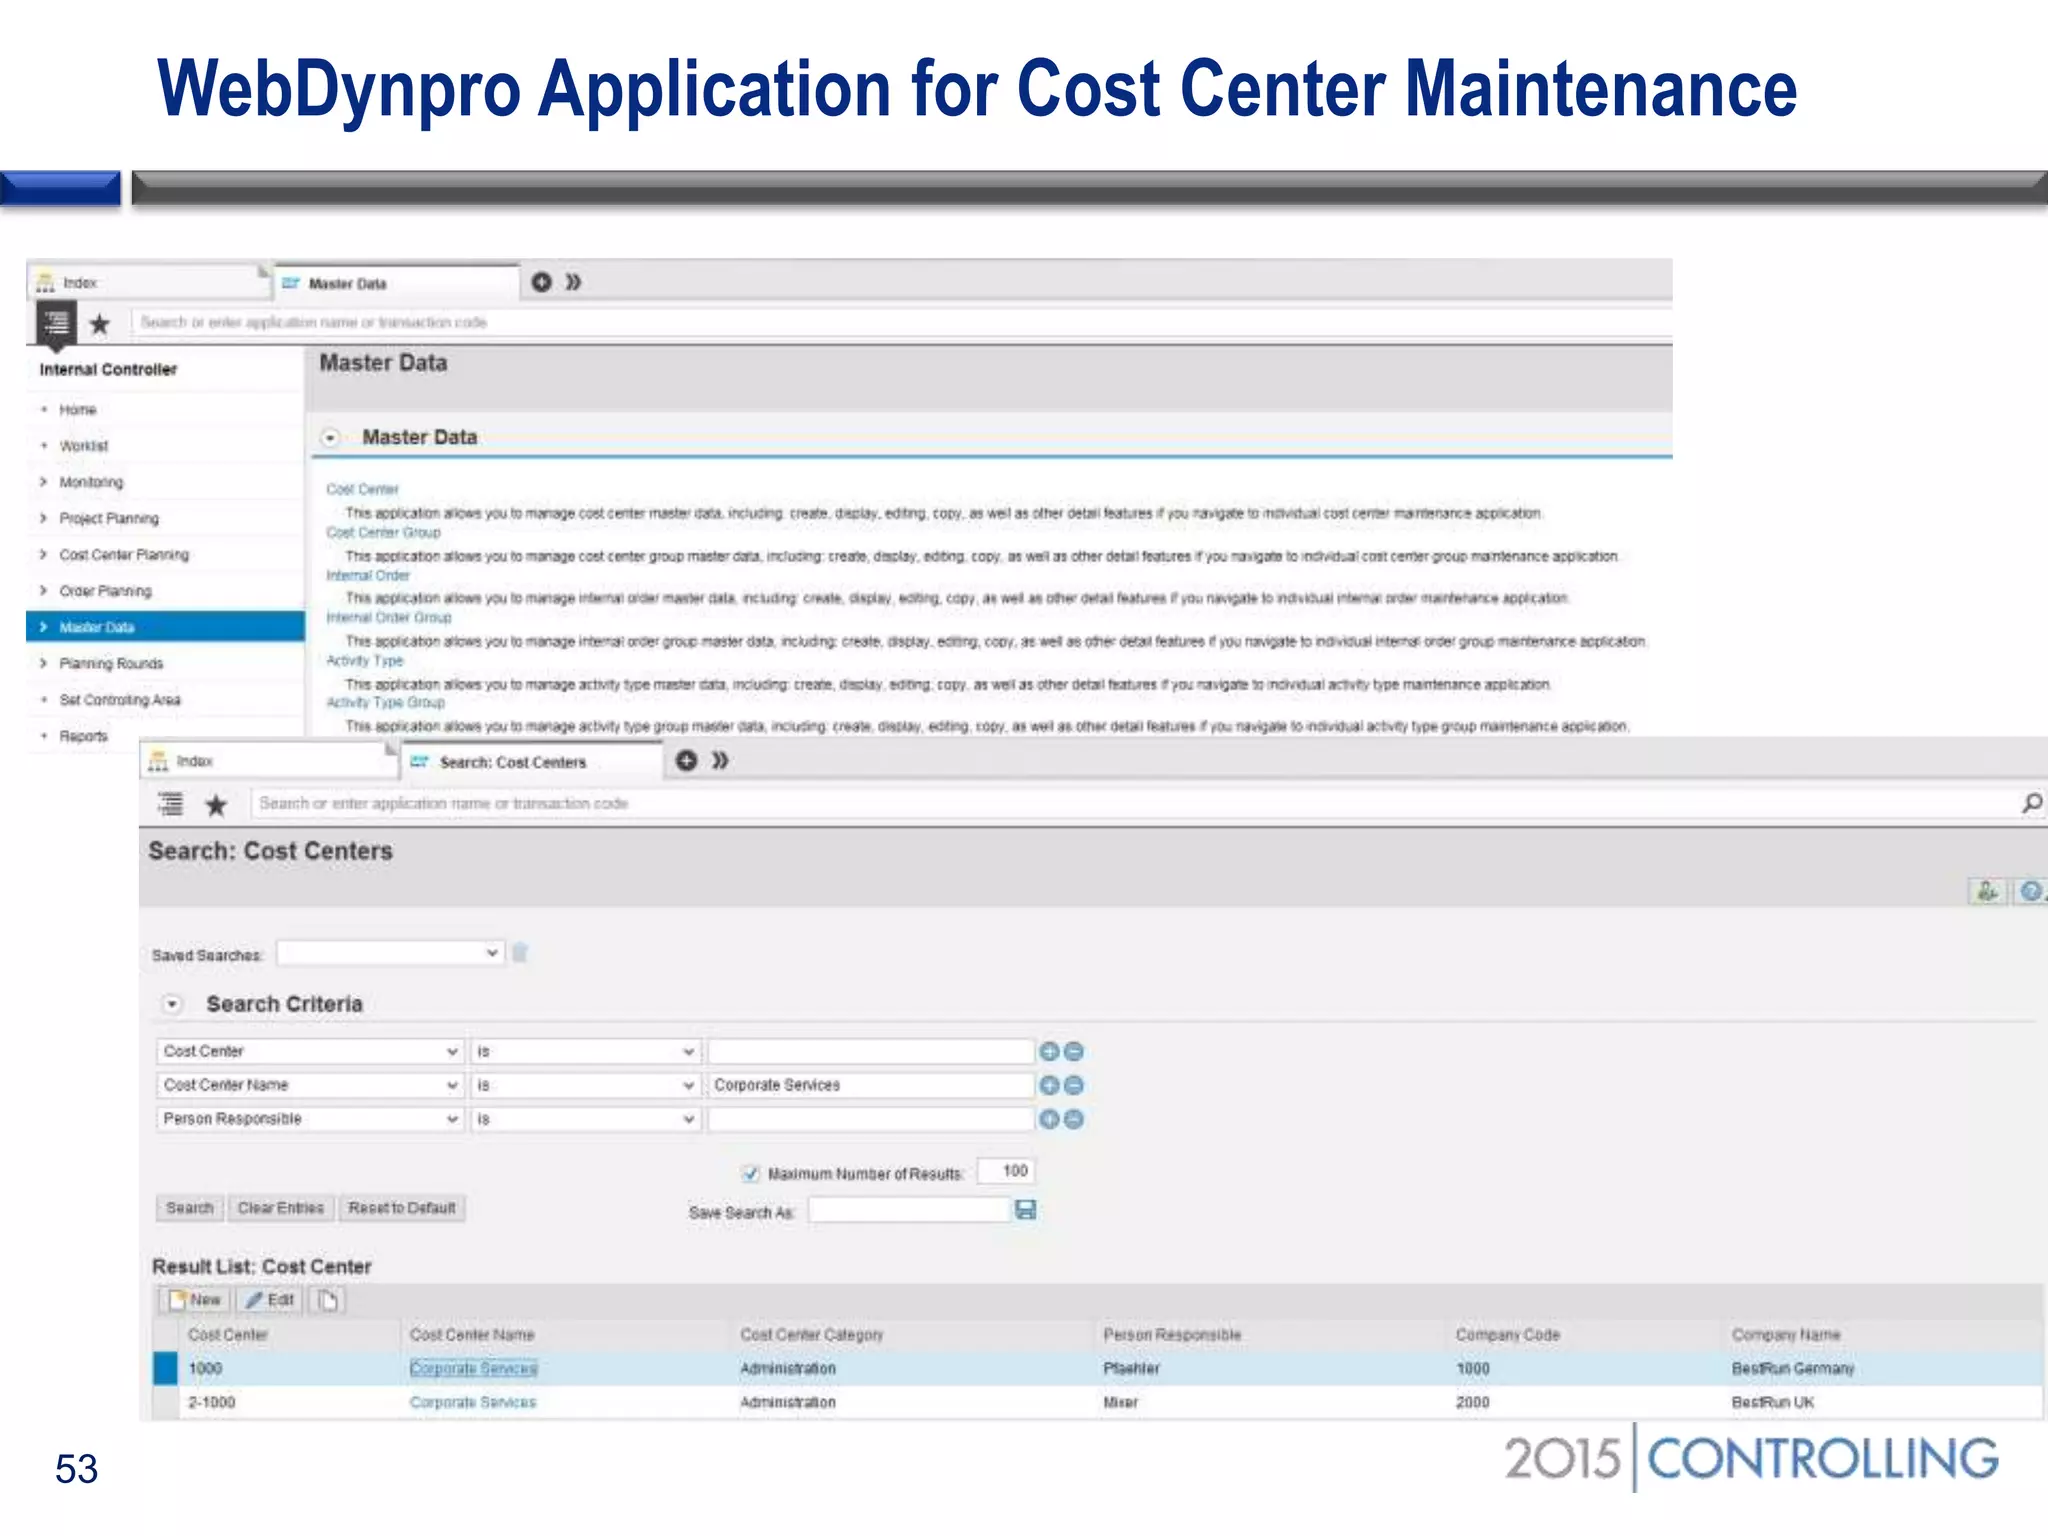The image size is (2048, 1536).
Task: Add criteria row after Cost Center Name row
Action: pos(1049,1085)
